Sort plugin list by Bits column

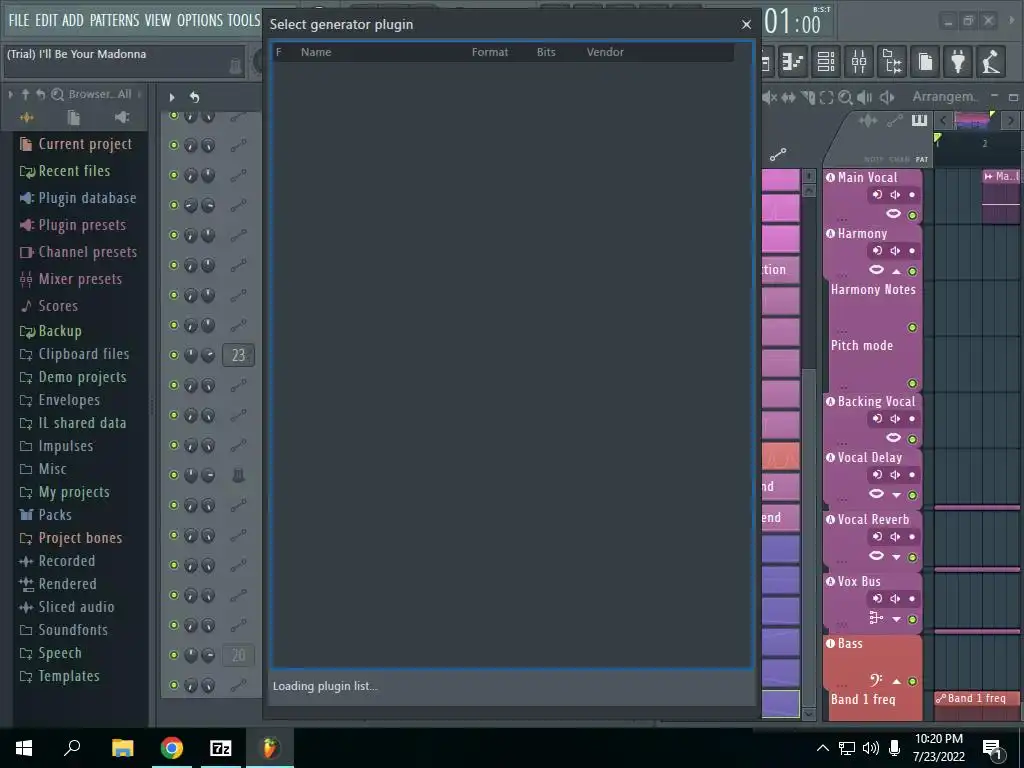tap(546, 52)
